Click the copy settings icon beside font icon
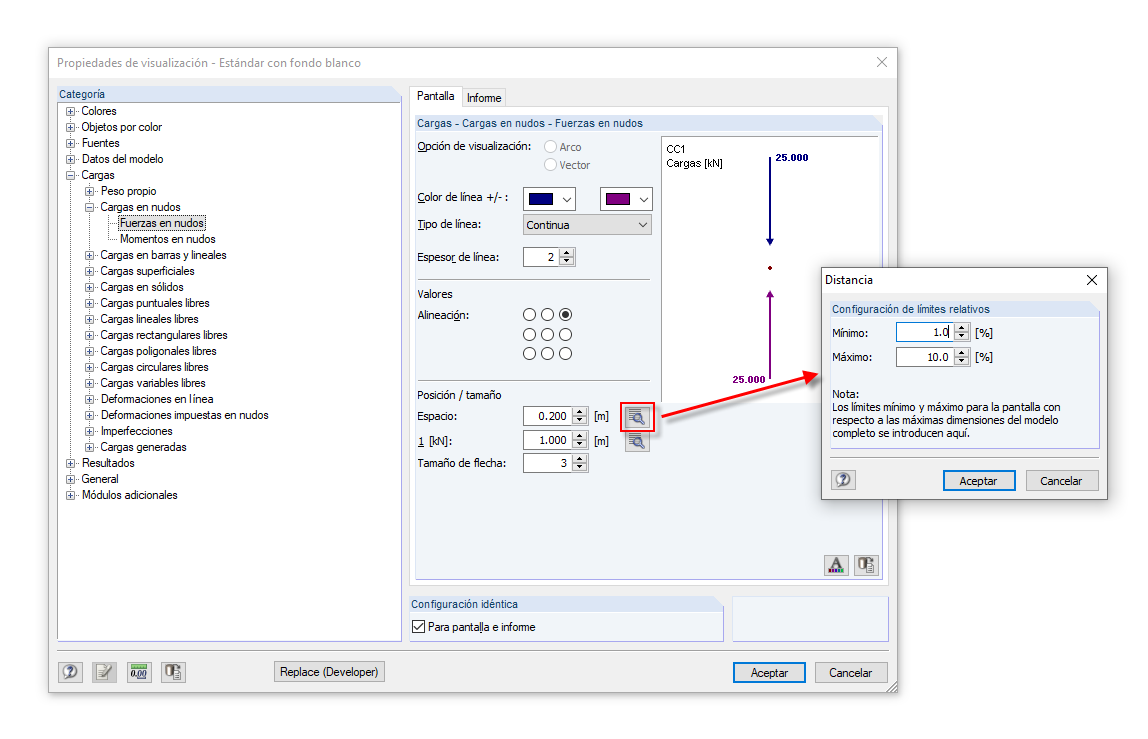 [x=866, y=565]
